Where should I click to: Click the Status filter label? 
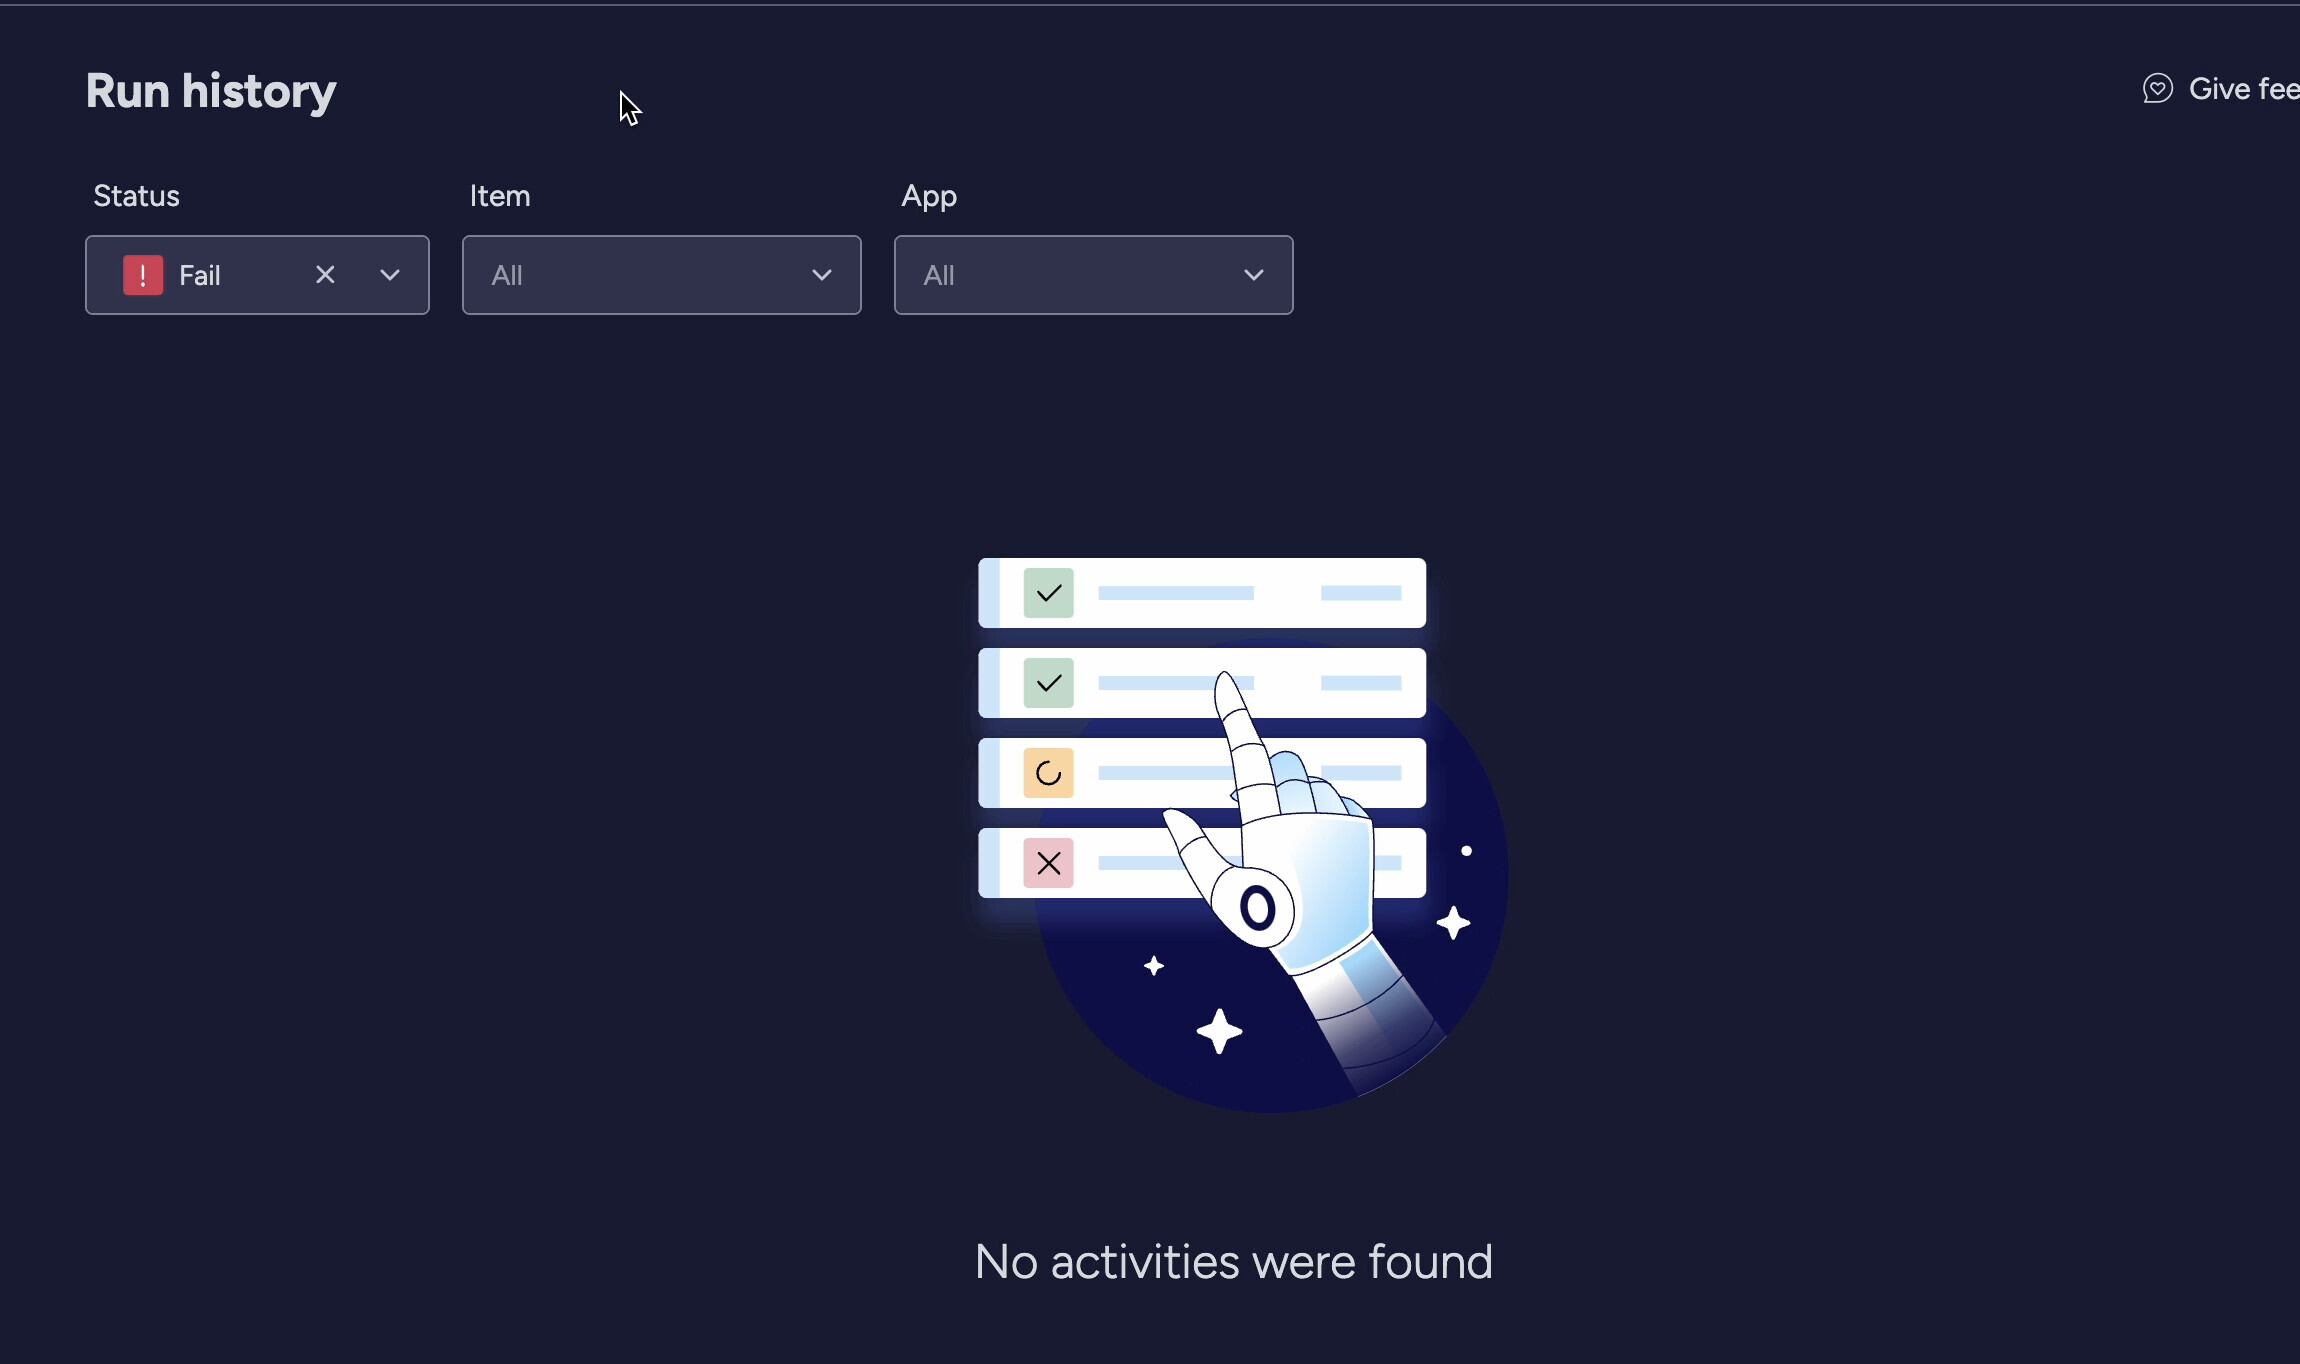(136, 196)
